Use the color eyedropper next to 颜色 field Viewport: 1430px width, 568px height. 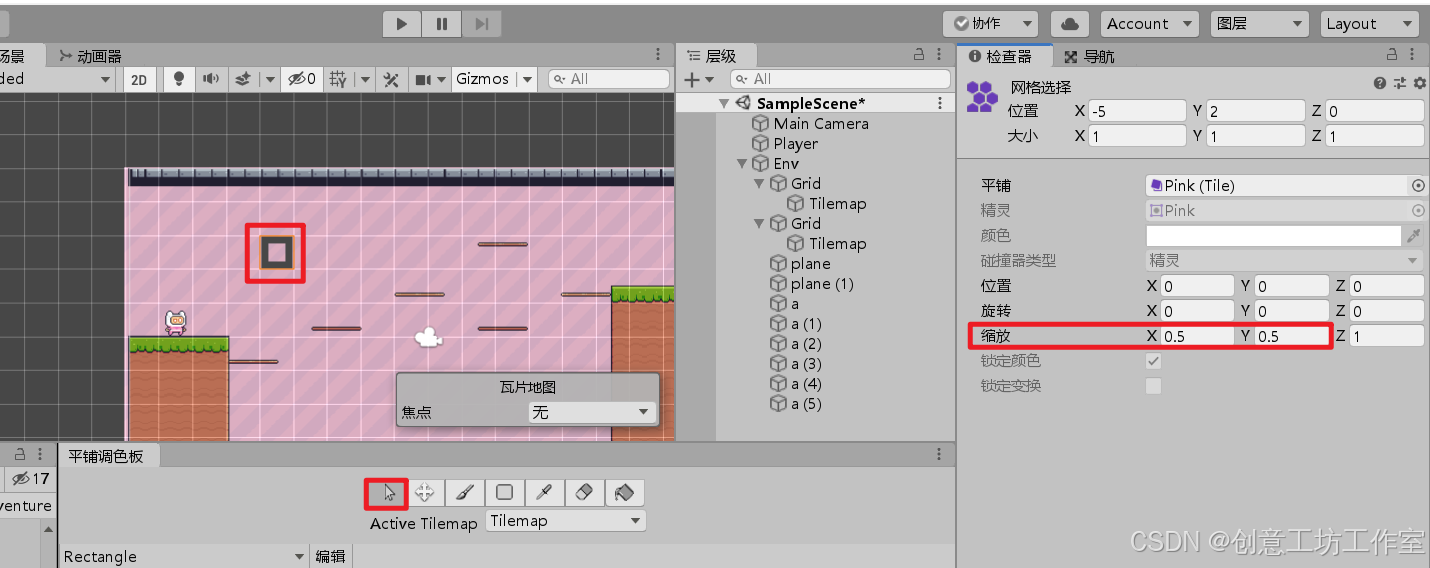[x=1414, y=236]
